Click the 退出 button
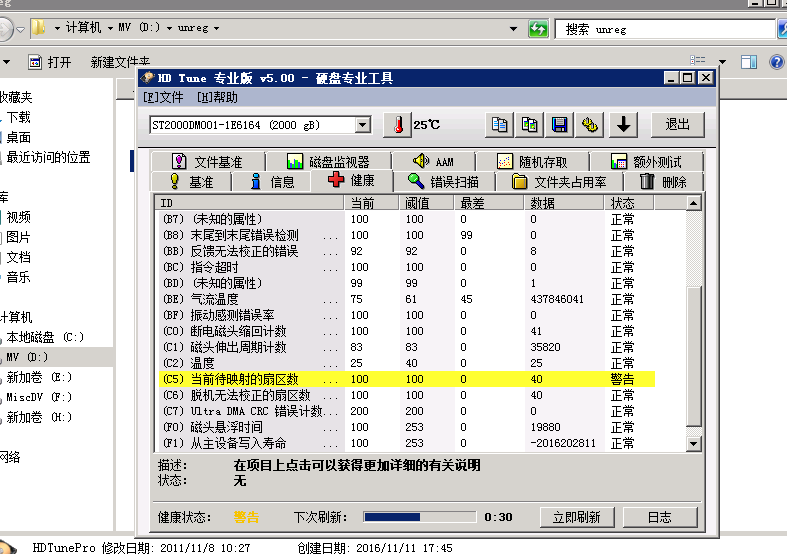Viewport: 787px width, 554px height. coord(678,124)
